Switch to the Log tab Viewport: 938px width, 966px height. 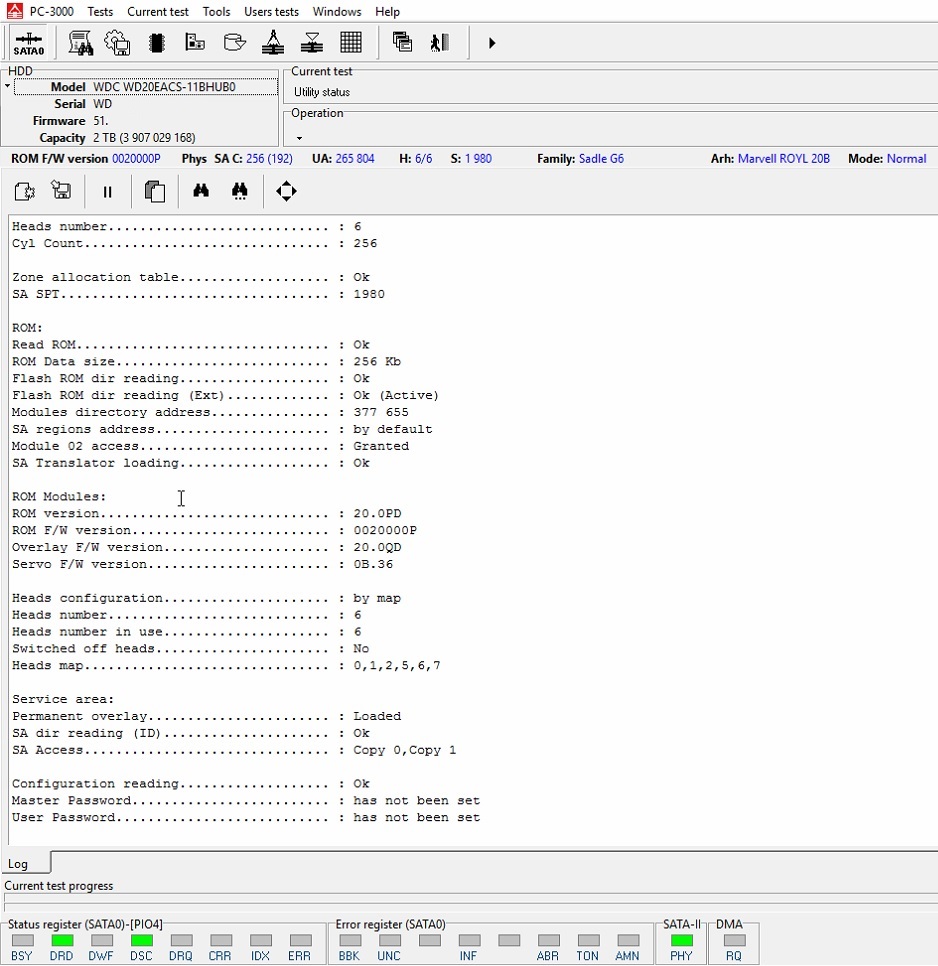pos(25,863)
